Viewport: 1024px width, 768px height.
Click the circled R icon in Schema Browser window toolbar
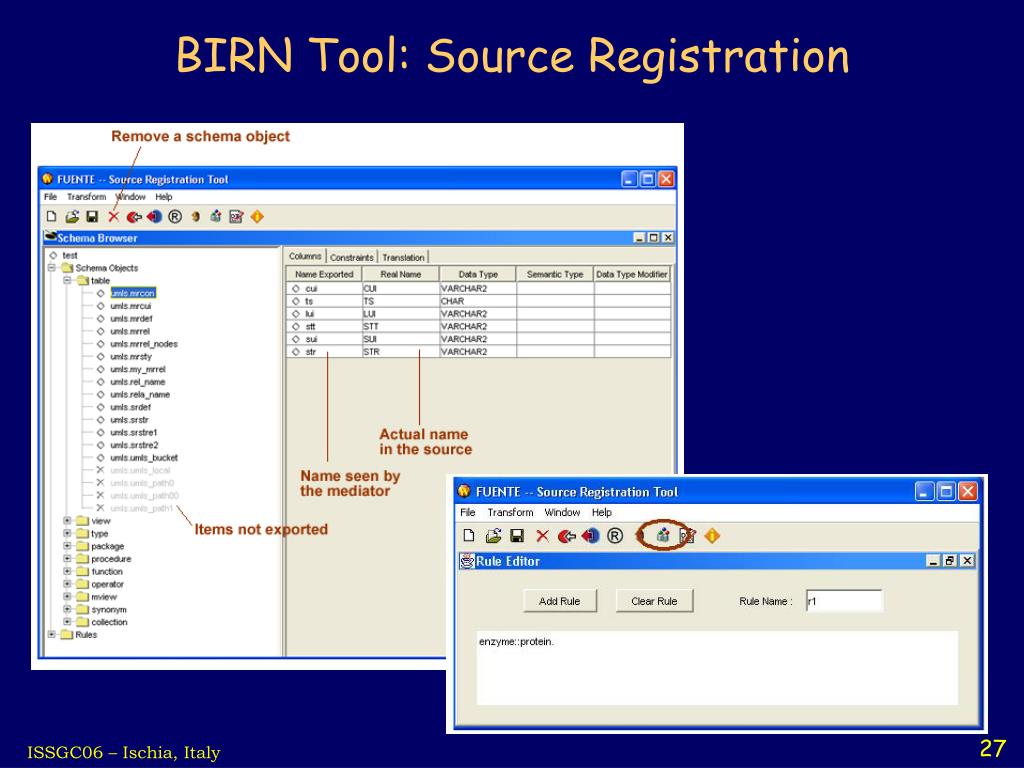click(x=175, y=217)
